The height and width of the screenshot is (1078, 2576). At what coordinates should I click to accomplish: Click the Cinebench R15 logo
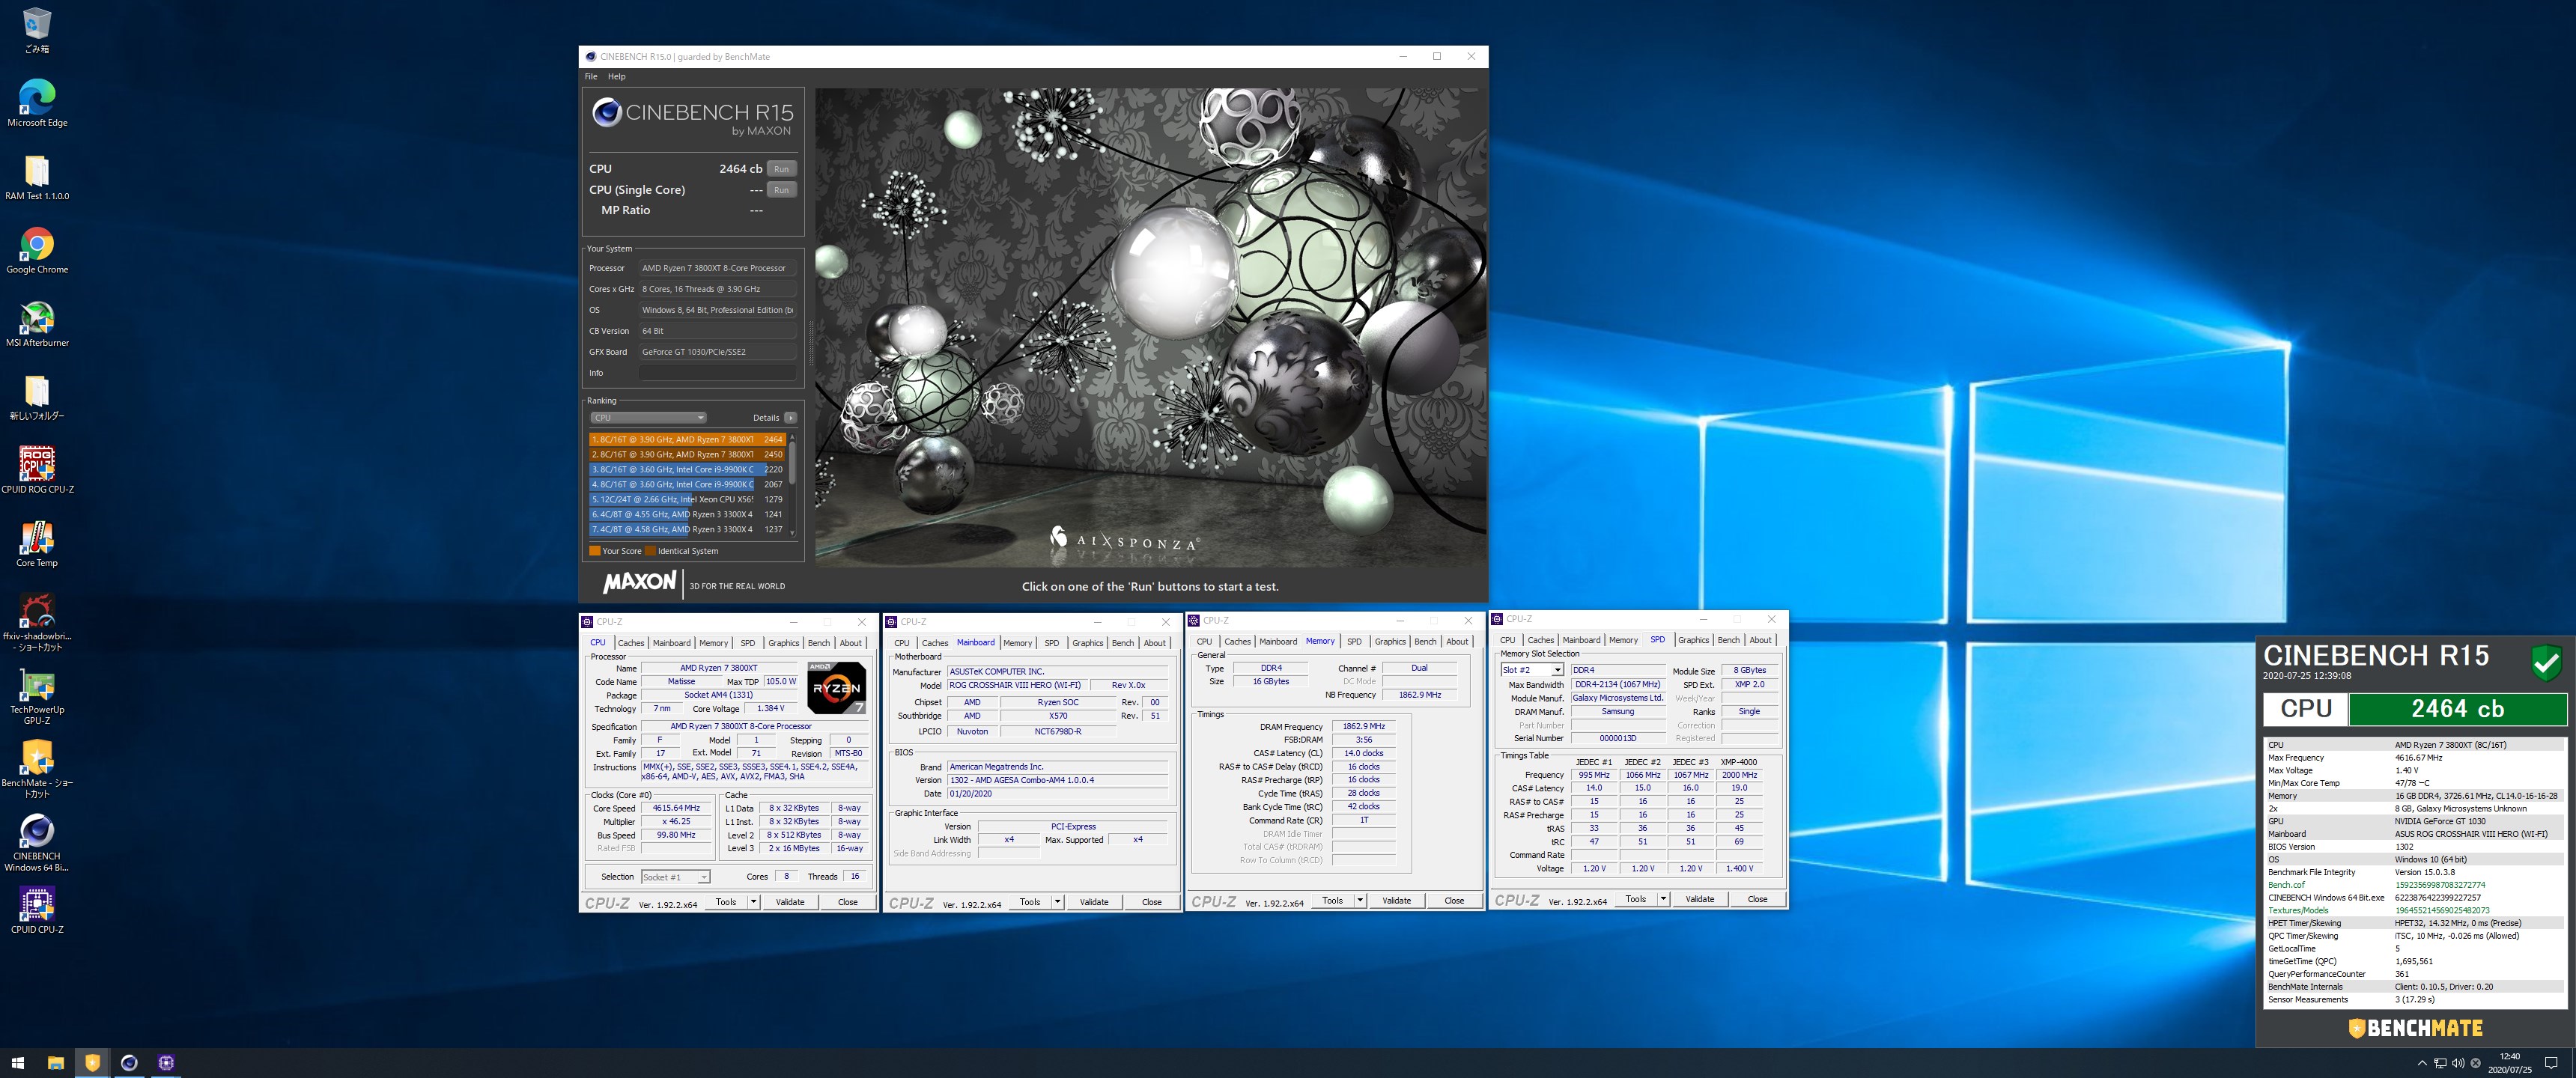coord(693,117)
